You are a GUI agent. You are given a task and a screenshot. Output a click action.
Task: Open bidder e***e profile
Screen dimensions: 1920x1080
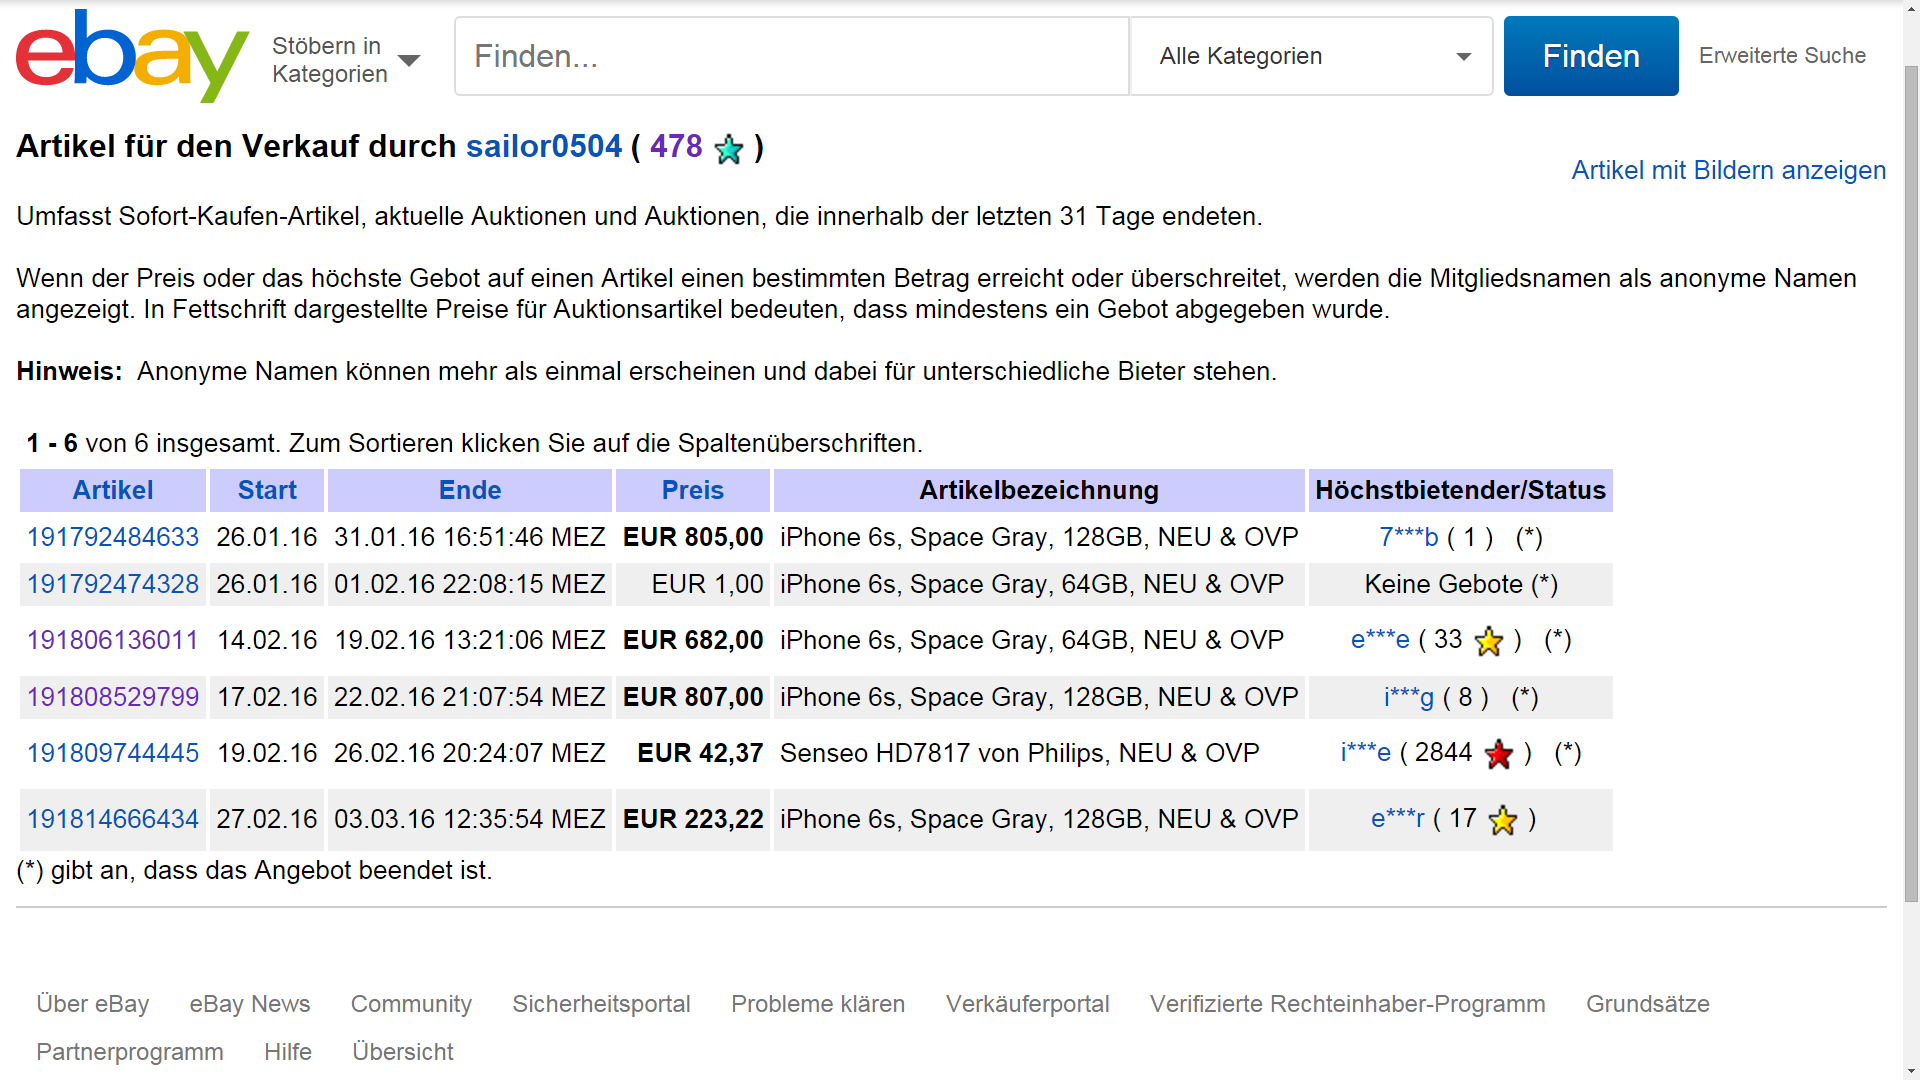pos(1380,640)
